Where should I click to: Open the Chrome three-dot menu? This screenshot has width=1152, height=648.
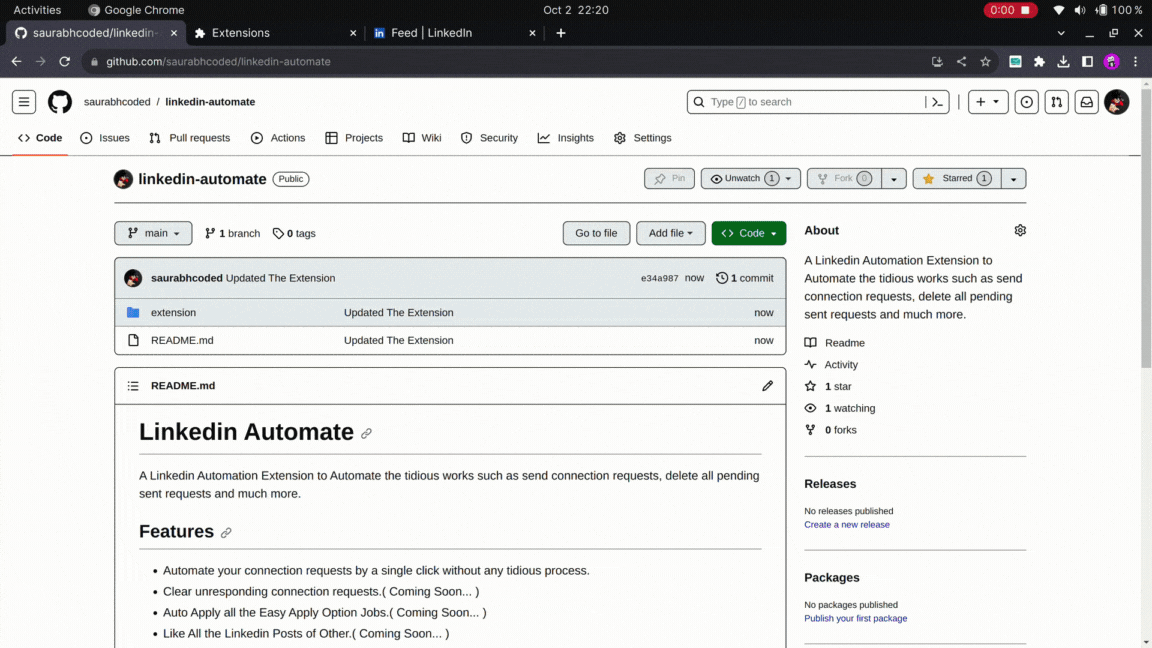(1135, 62)
